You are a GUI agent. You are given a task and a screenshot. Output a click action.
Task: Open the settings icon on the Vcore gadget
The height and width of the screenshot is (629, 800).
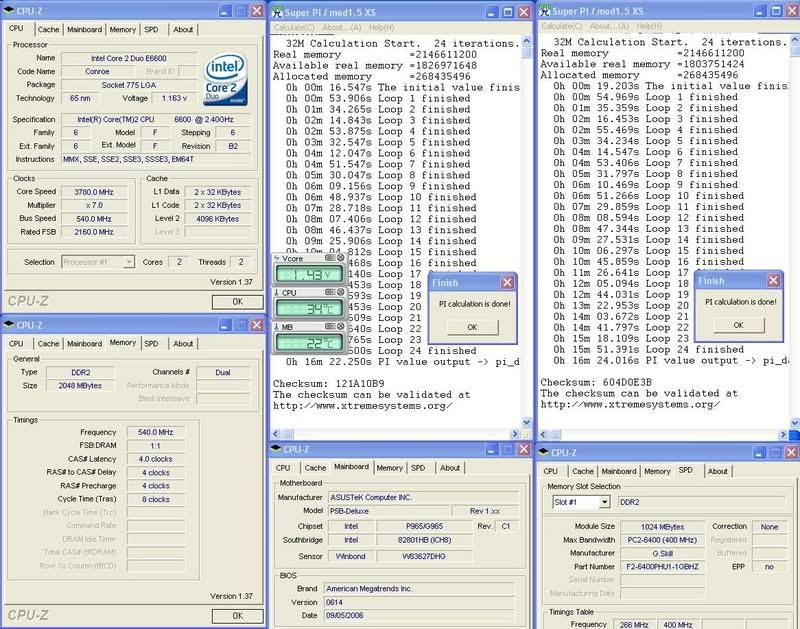point(330,258)
